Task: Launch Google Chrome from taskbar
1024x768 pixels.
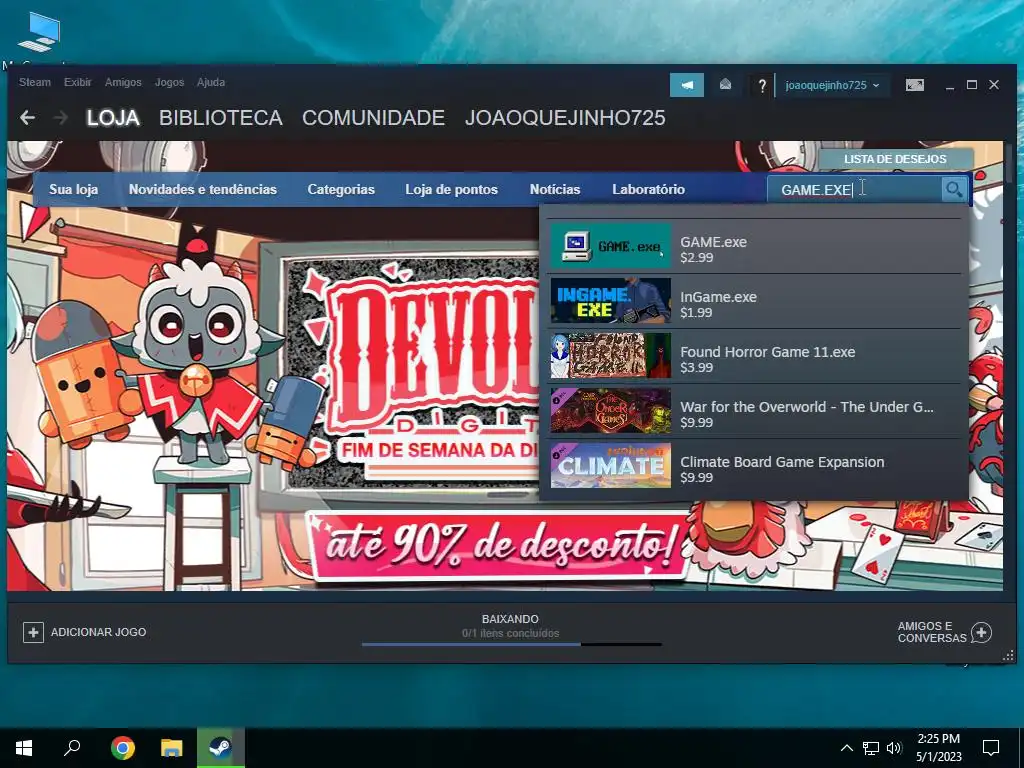Action: (x=122, y=748)
